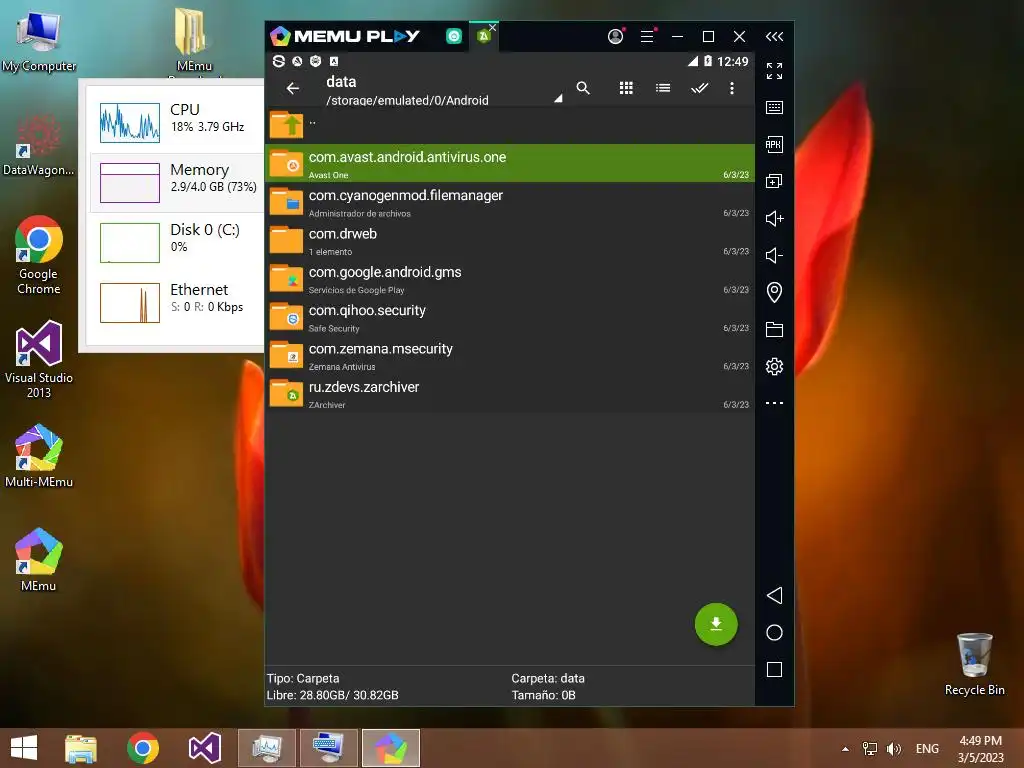Open File Explorer from the taskbar
1024x768 pixels.
pyautogui.click(x=81, y=748)
